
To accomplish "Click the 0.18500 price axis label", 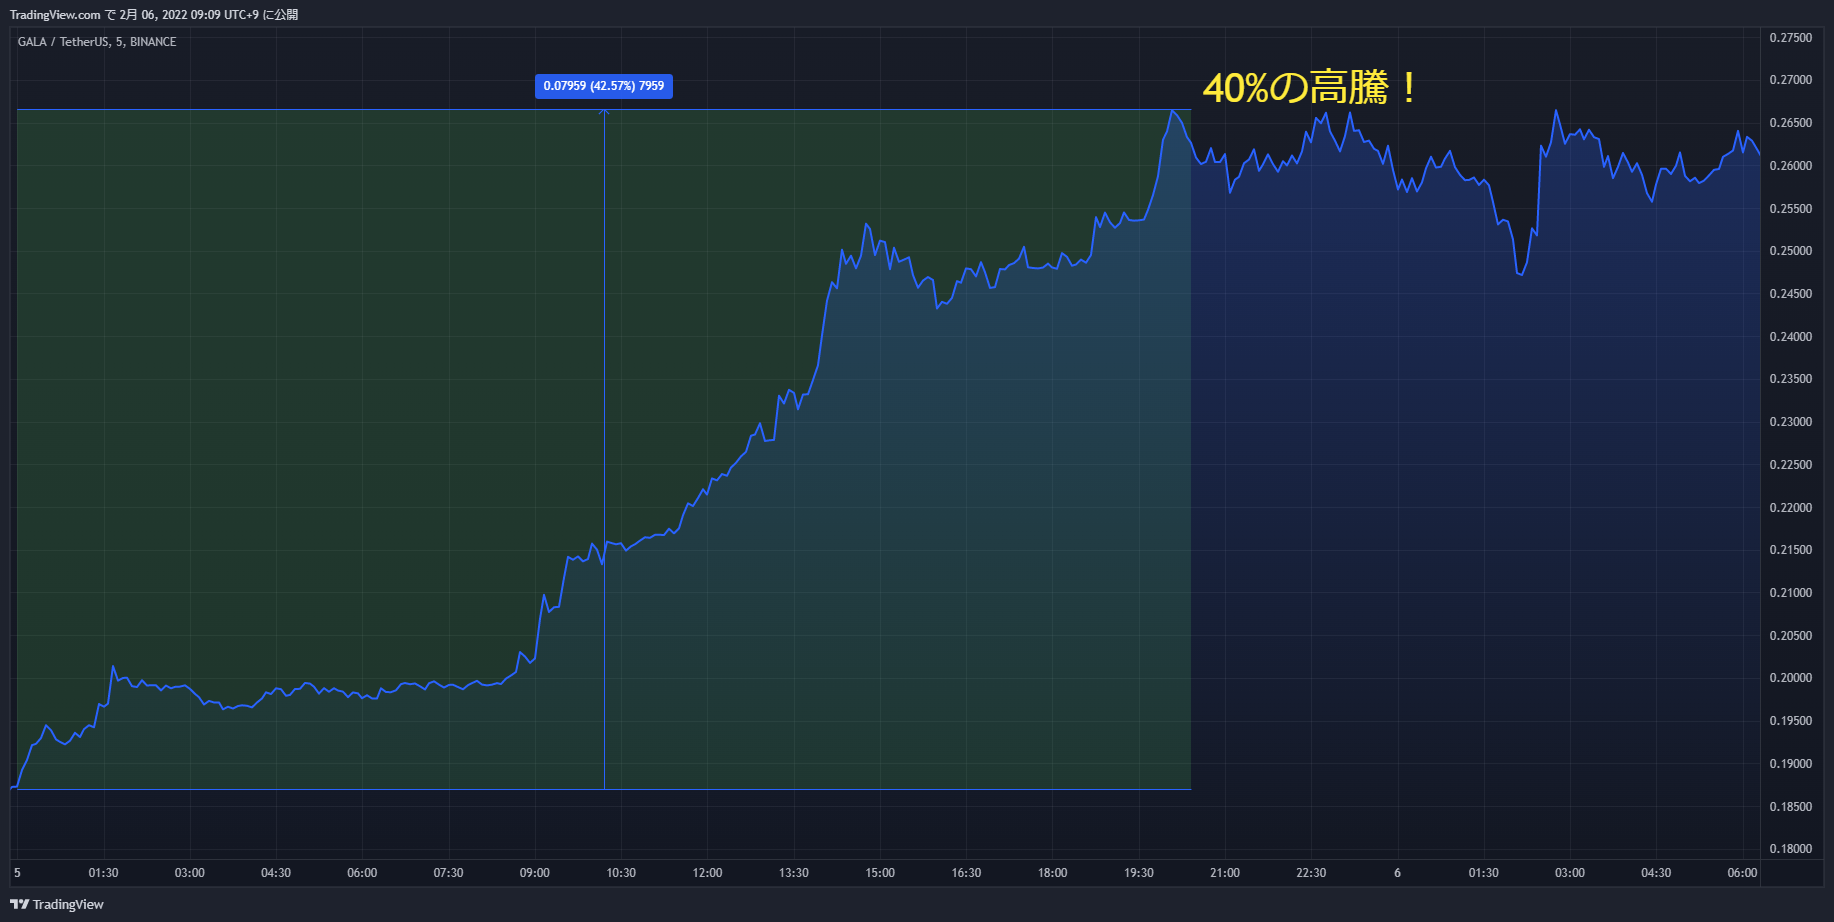I will pos(1790,807).
